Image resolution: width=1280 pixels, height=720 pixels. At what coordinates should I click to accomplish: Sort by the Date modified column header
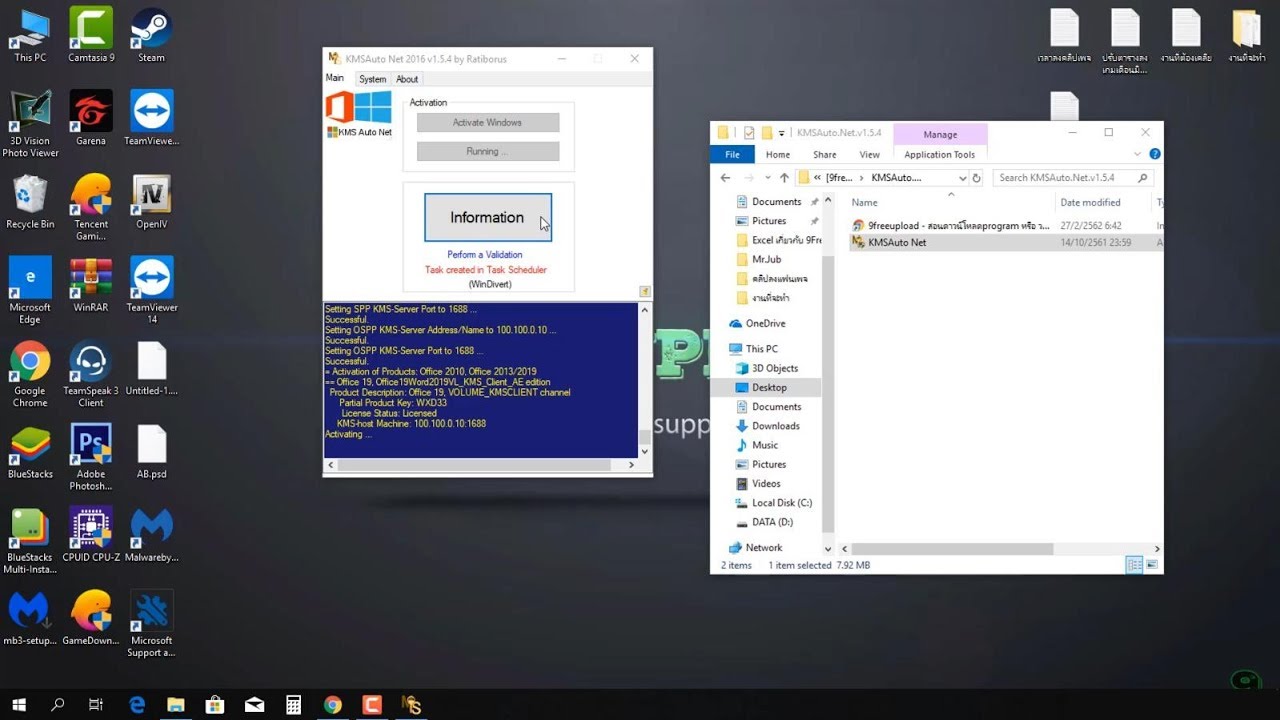1090,202
